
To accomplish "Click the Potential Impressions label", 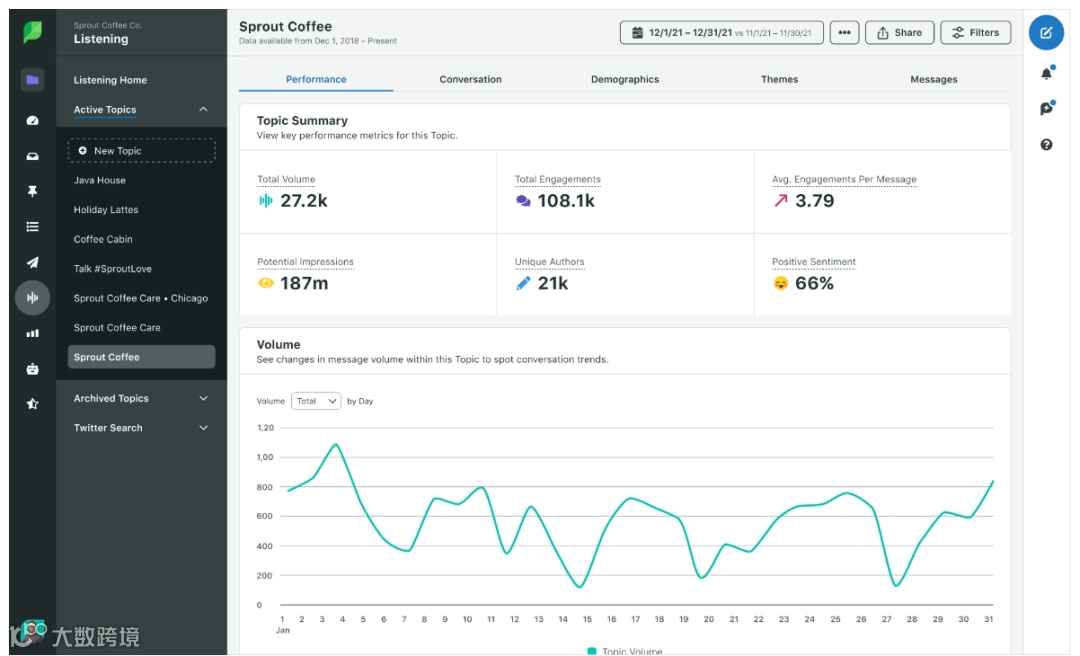I will pyautogui.click(x=305, y=262).
